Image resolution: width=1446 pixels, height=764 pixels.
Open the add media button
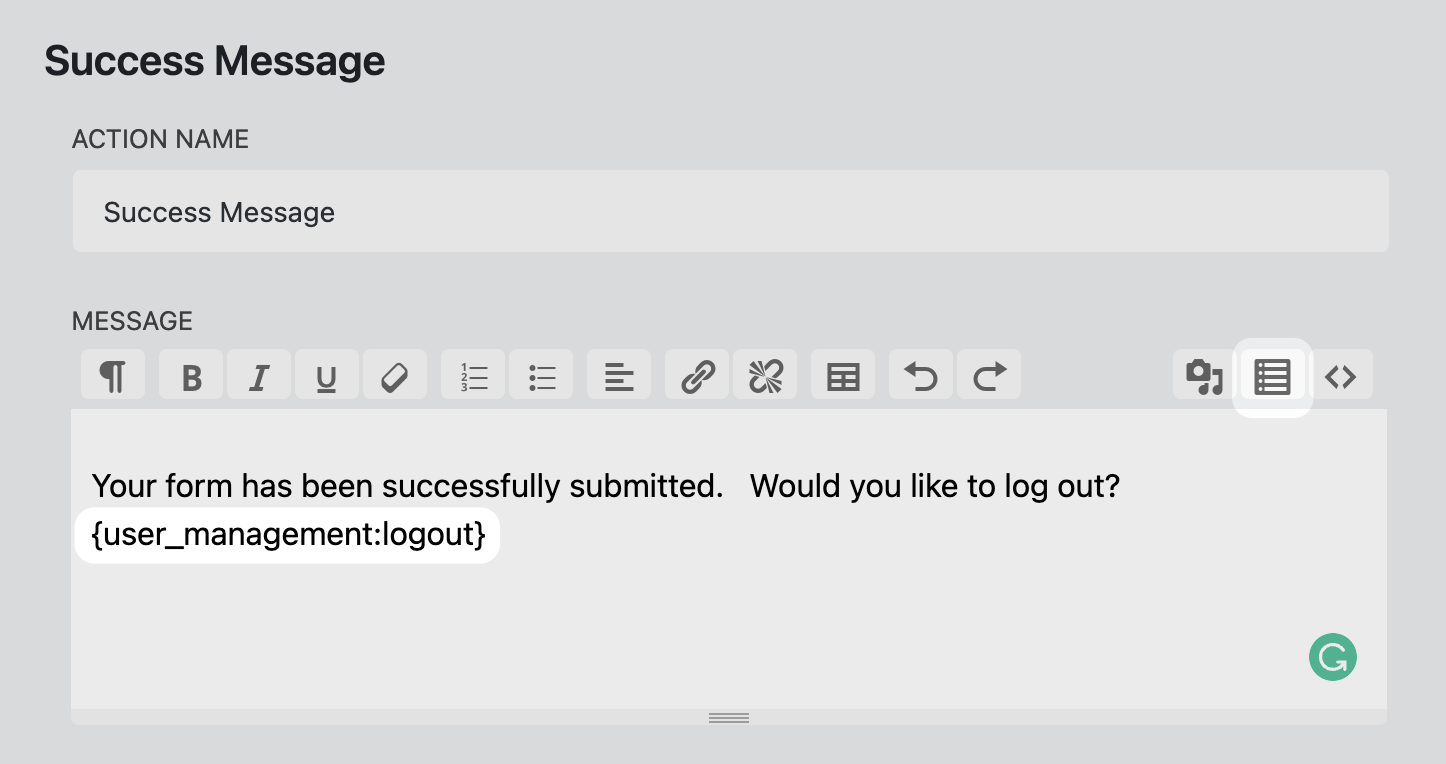1204,376
